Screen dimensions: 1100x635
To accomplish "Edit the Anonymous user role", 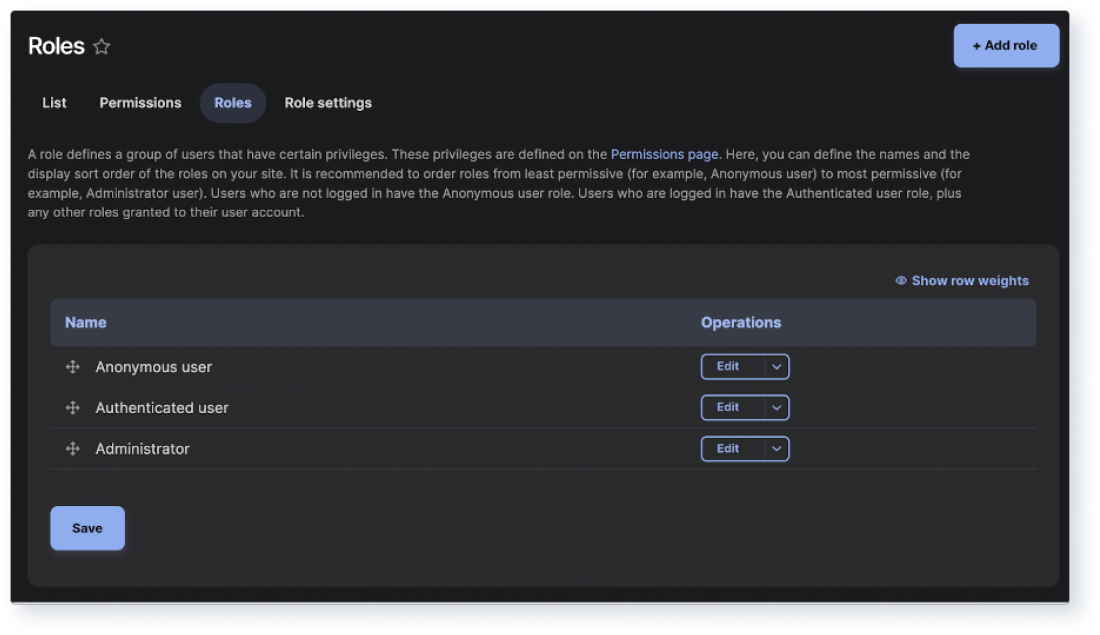I will click(x=728, y=367).
